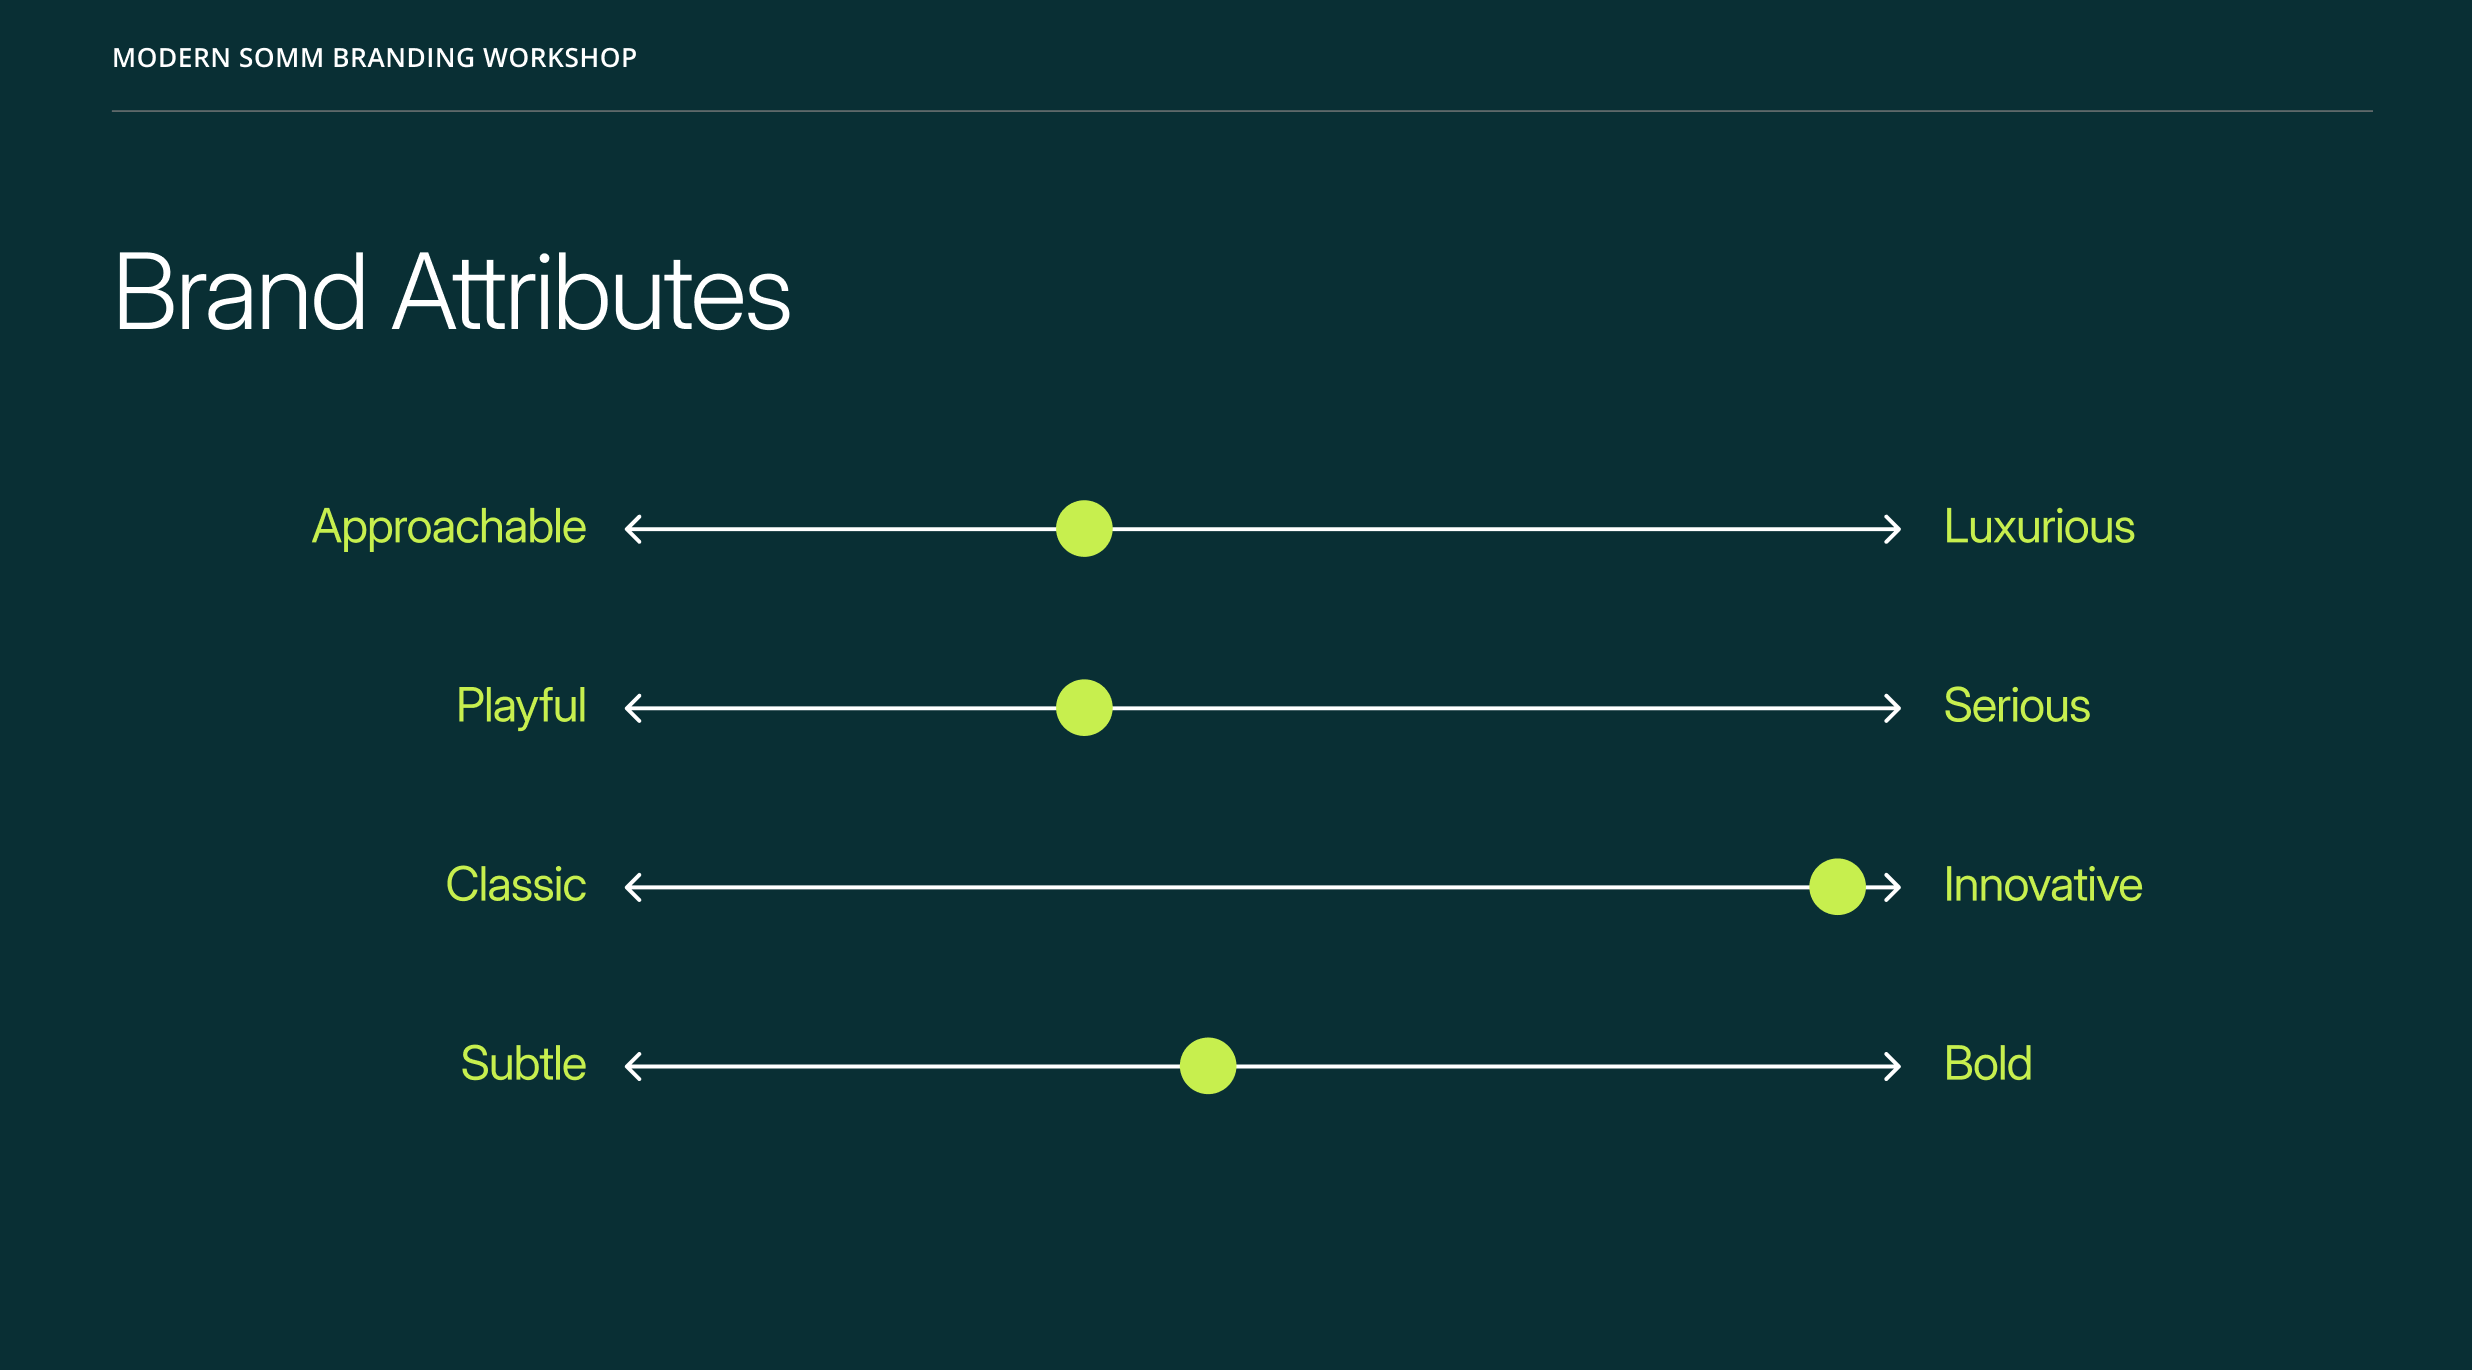Click the left arrowhead next to Classic
2472x1370 pixels.
coord(633,887)
